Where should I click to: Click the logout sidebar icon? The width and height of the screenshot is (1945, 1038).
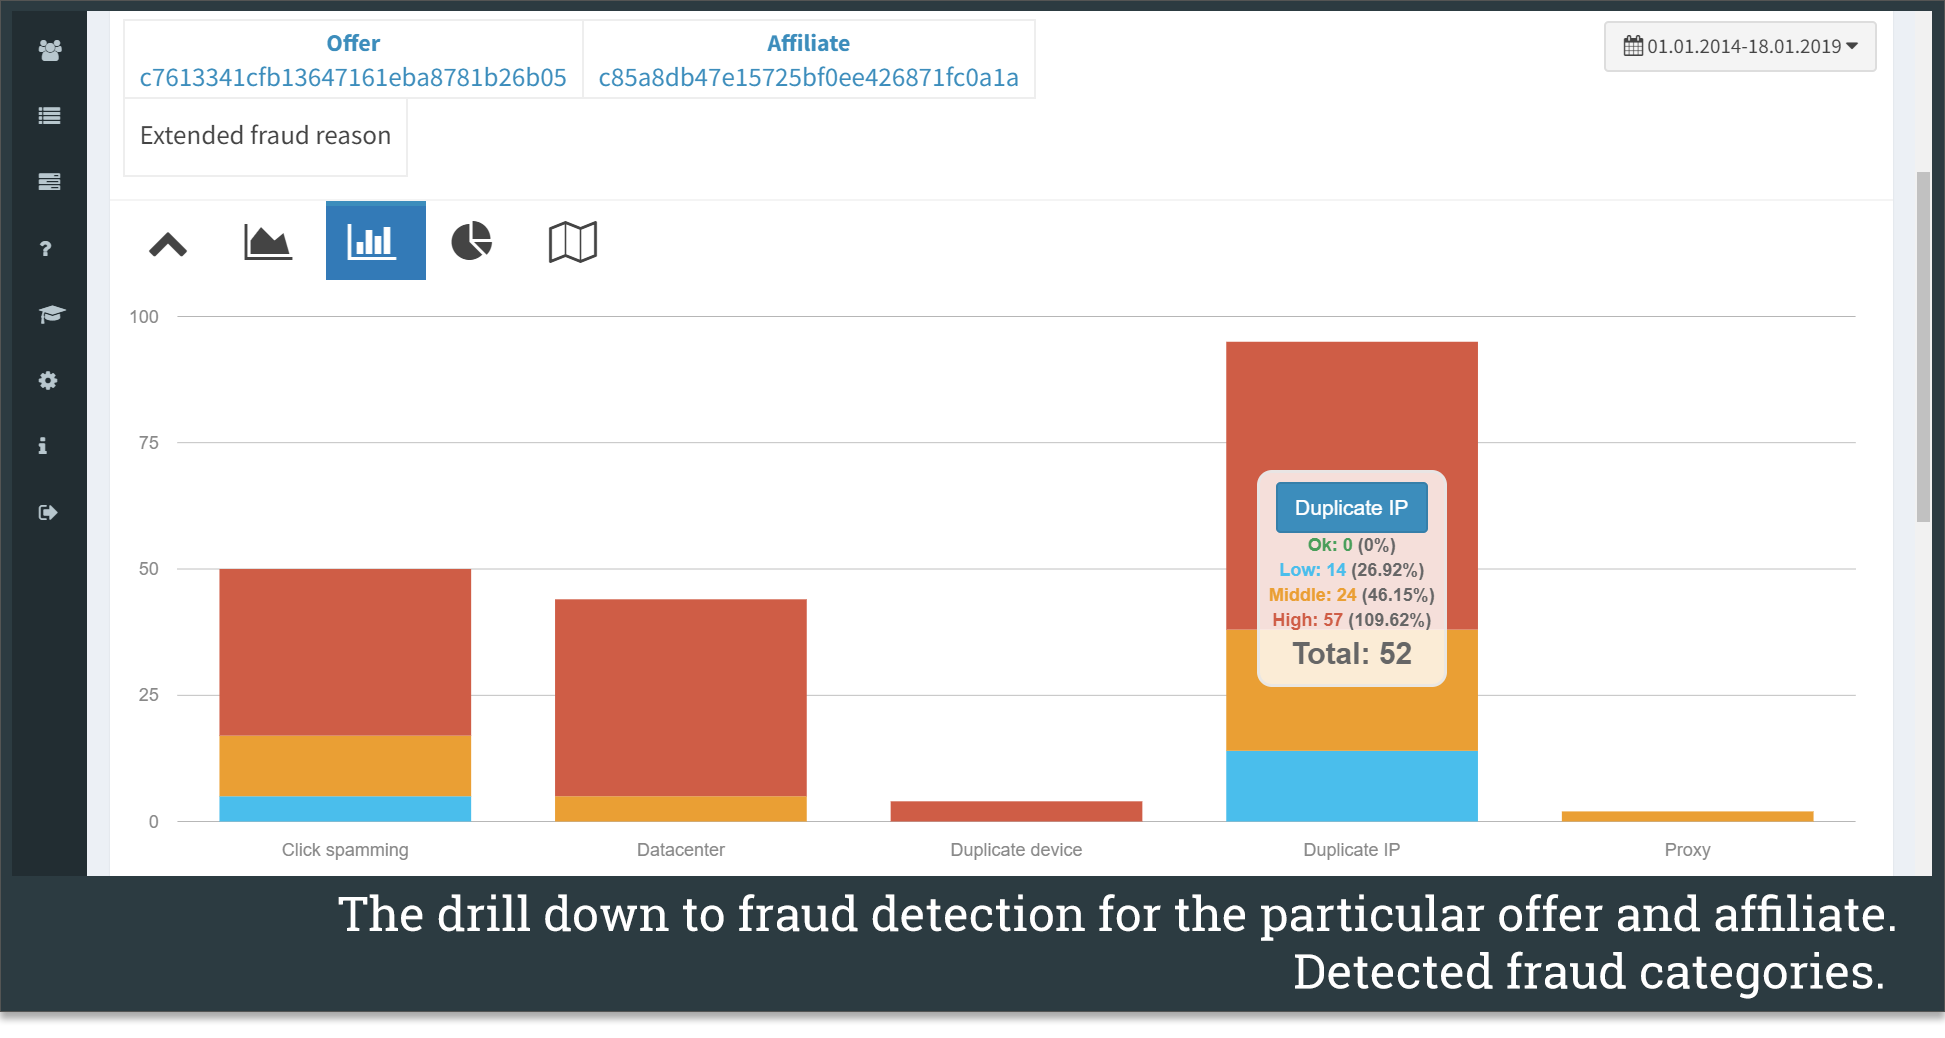[48, 513]
